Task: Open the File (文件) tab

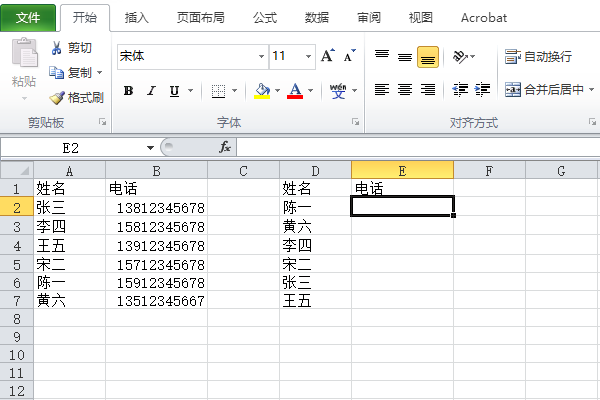Action: [x=28, y=18]
